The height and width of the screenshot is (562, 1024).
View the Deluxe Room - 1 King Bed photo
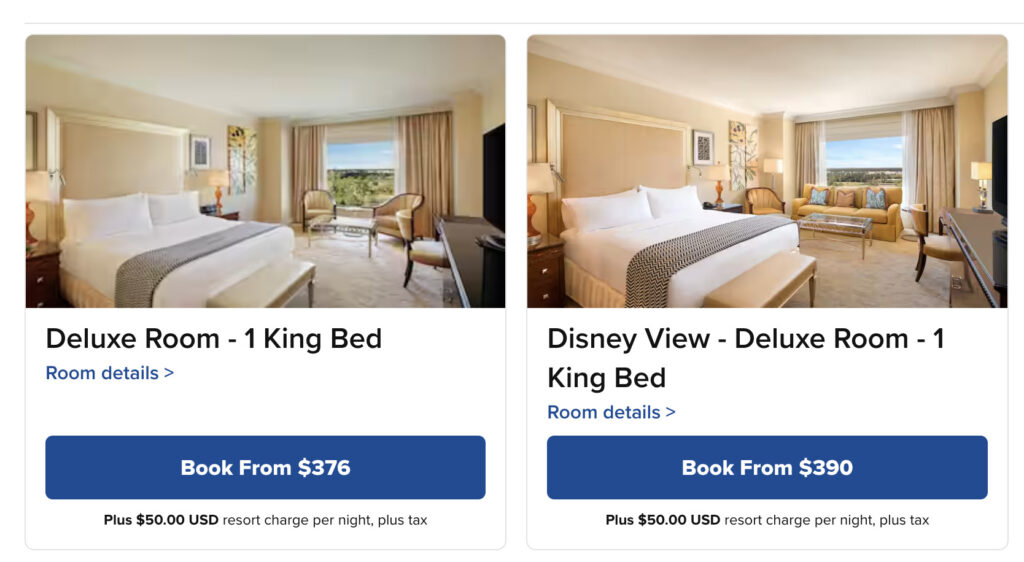[x=265, y=171]
